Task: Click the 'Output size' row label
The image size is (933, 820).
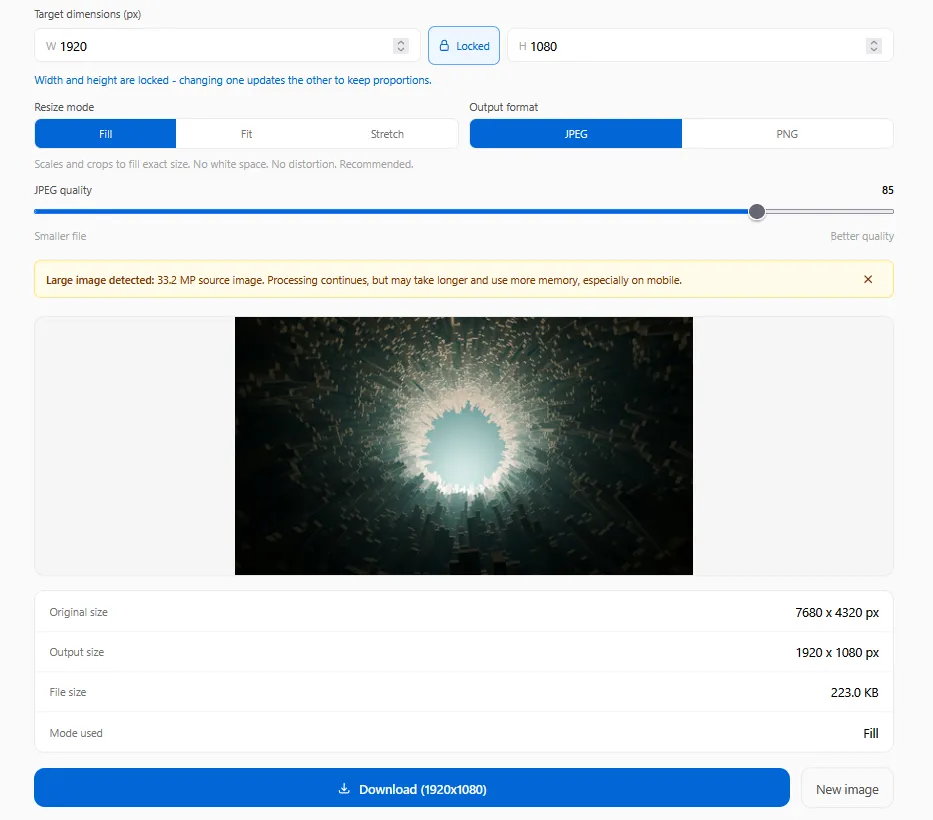Action: 77,652
